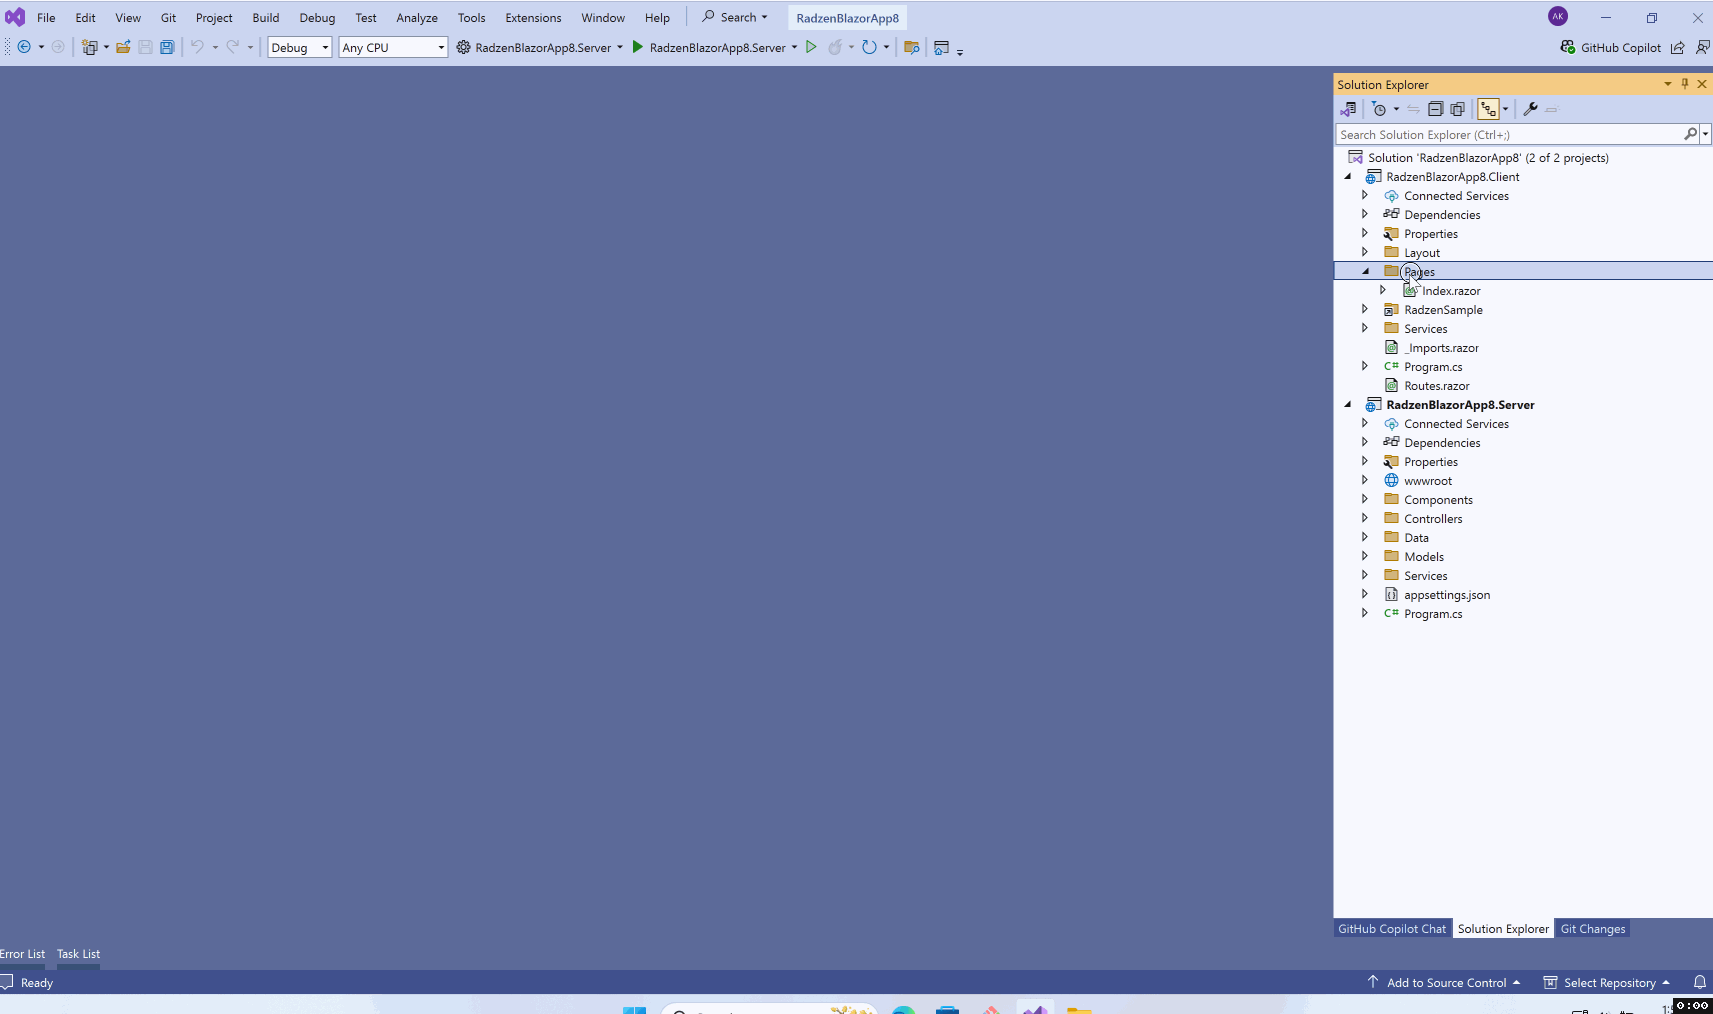Click the Visual Studio logo icon

[x=15, y=17]
